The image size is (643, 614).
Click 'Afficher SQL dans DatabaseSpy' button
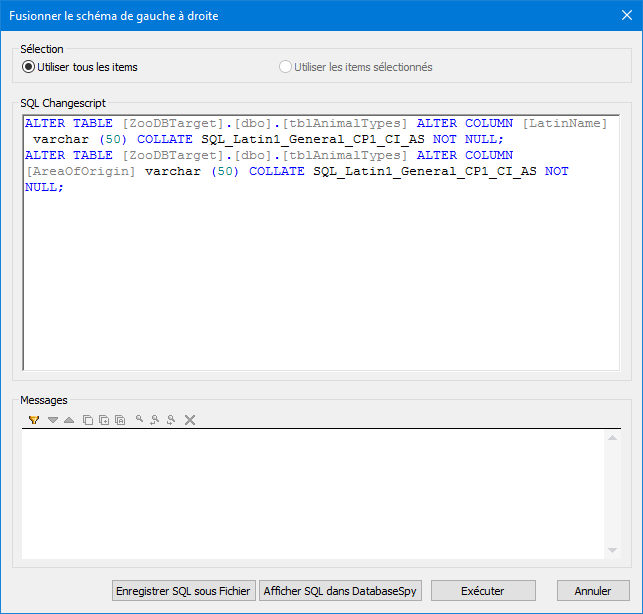341,591
